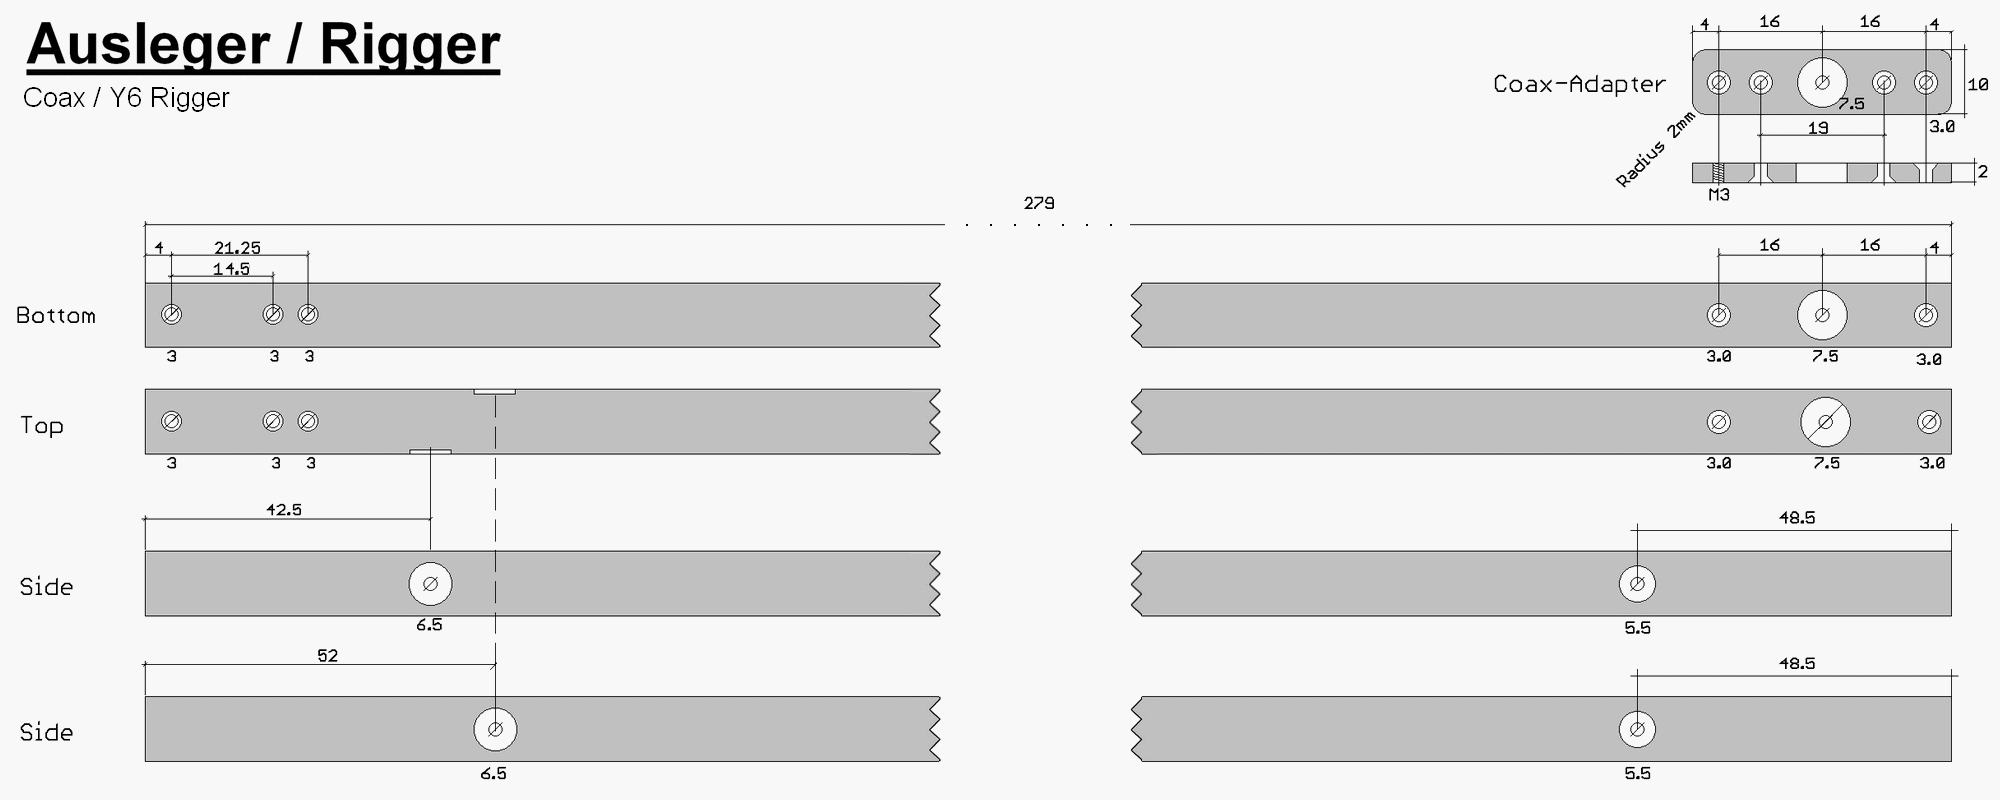Click the Ausleger / Rigger title
The height and width of the screenshot is (800, 2000).
[263, 45]
